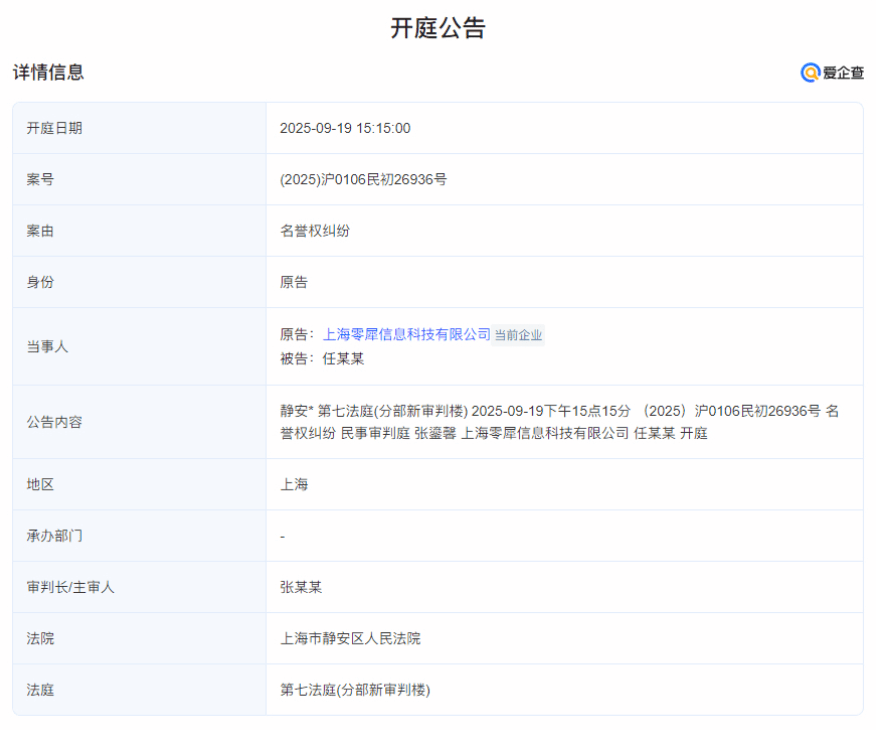The image size is (876, 730).
Task: Click the 承办部门 row label
Action: pos(54,537)
